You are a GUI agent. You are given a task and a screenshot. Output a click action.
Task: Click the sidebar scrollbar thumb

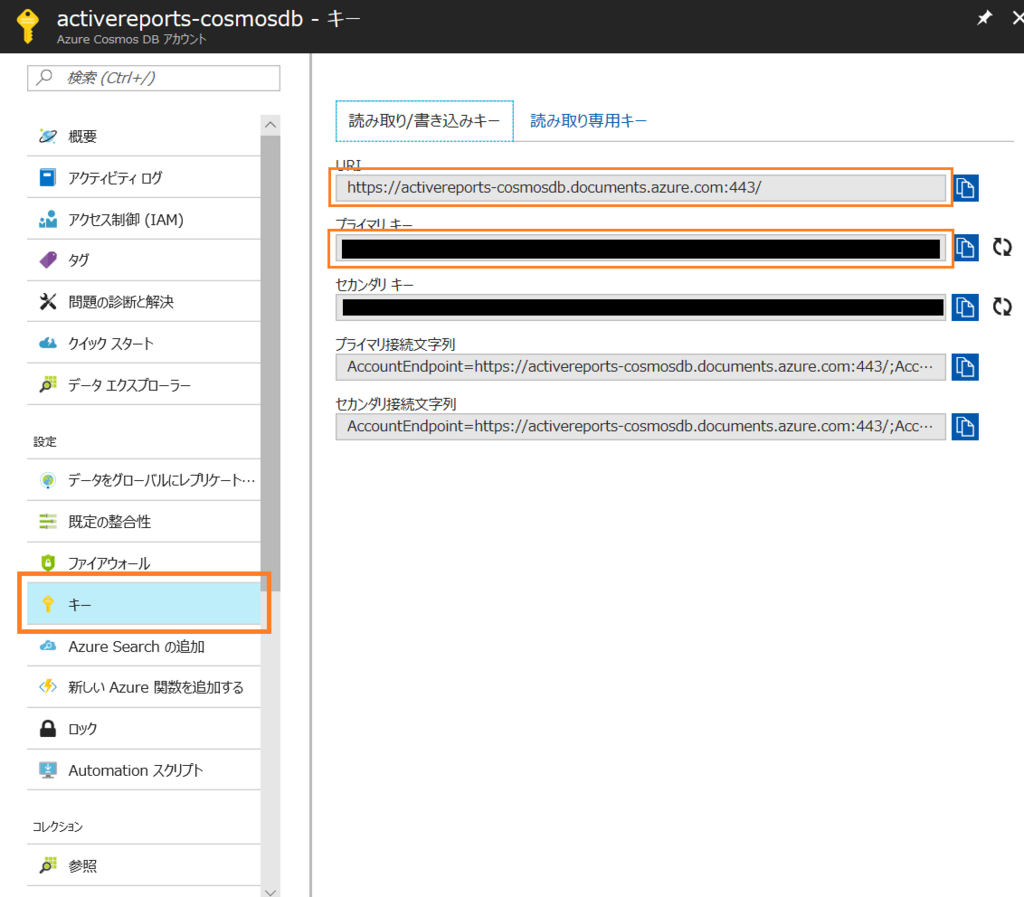point(270,363)
